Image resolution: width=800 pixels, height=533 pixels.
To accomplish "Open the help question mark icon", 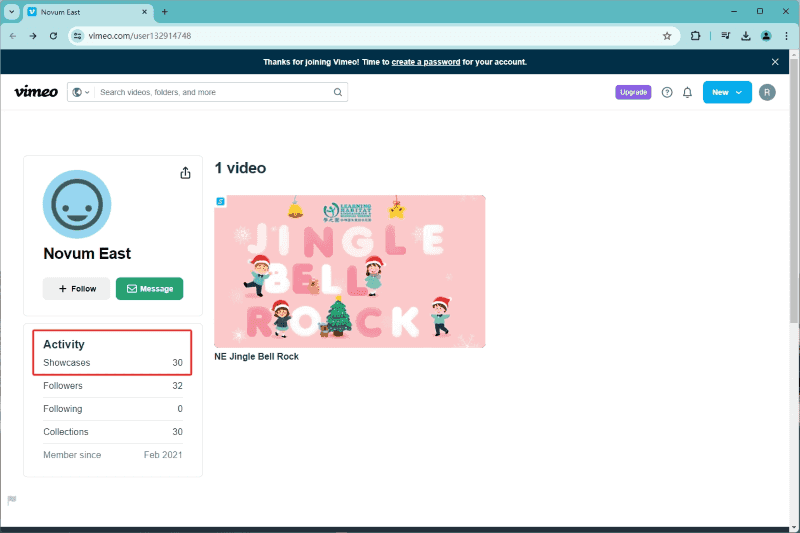I will [x=667, y=92].
